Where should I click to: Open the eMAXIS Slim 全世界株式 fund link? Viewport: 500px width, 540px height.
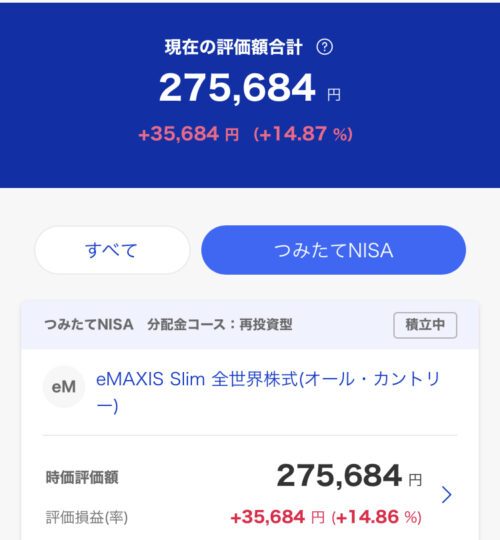268,392
